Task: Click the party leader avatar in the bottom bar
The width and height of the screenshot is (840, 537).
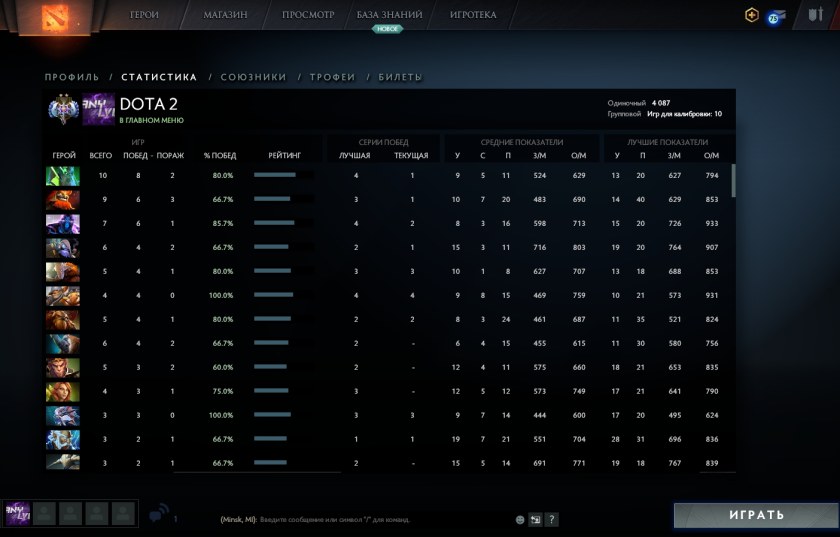Action: coord(18,513)
